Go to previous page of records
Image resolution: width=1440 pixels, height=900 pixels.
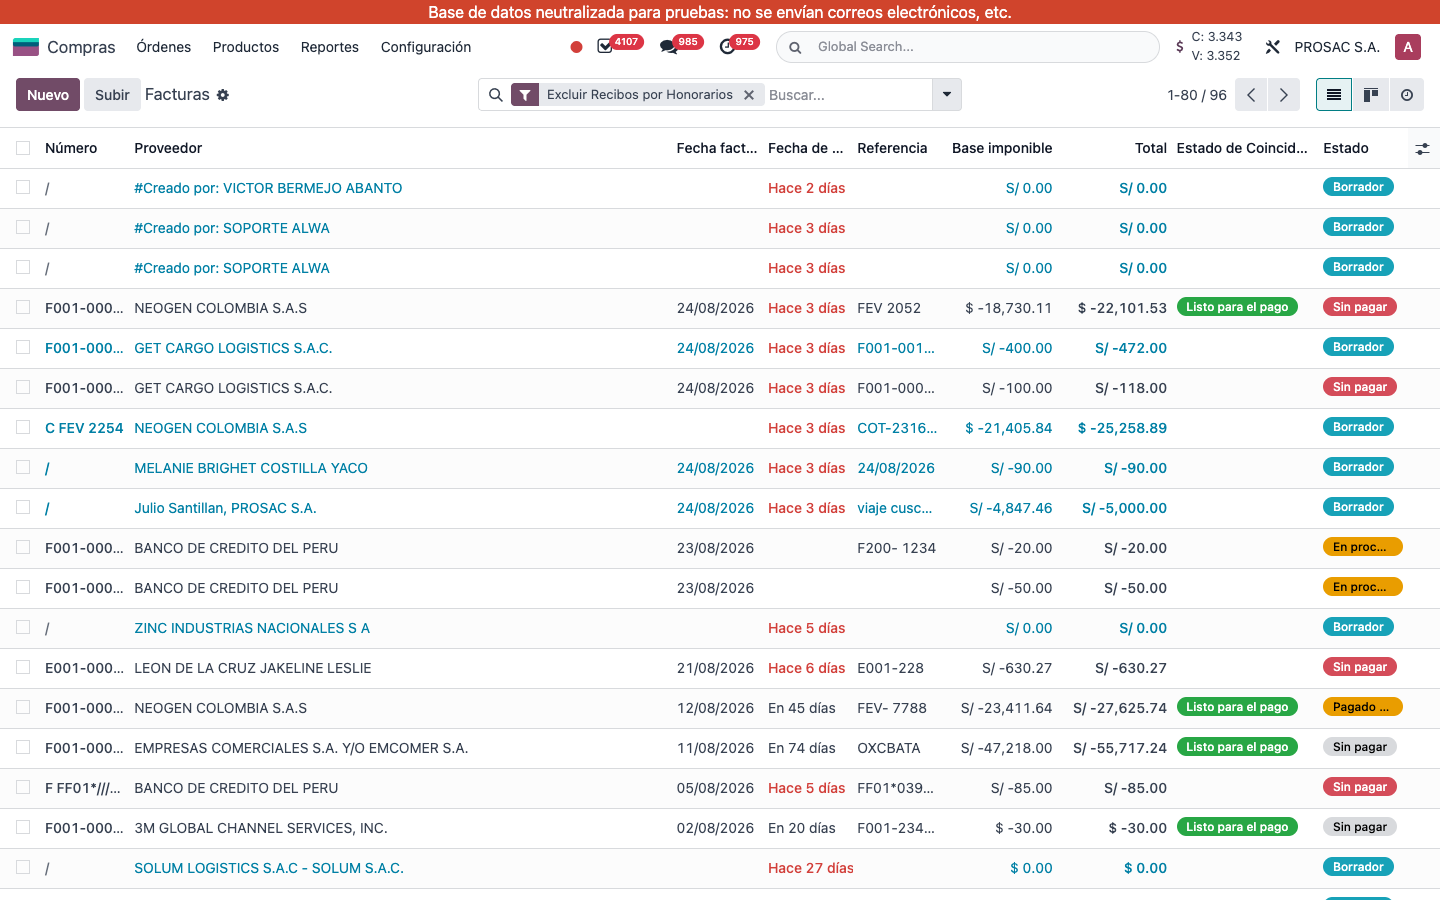1251,95
